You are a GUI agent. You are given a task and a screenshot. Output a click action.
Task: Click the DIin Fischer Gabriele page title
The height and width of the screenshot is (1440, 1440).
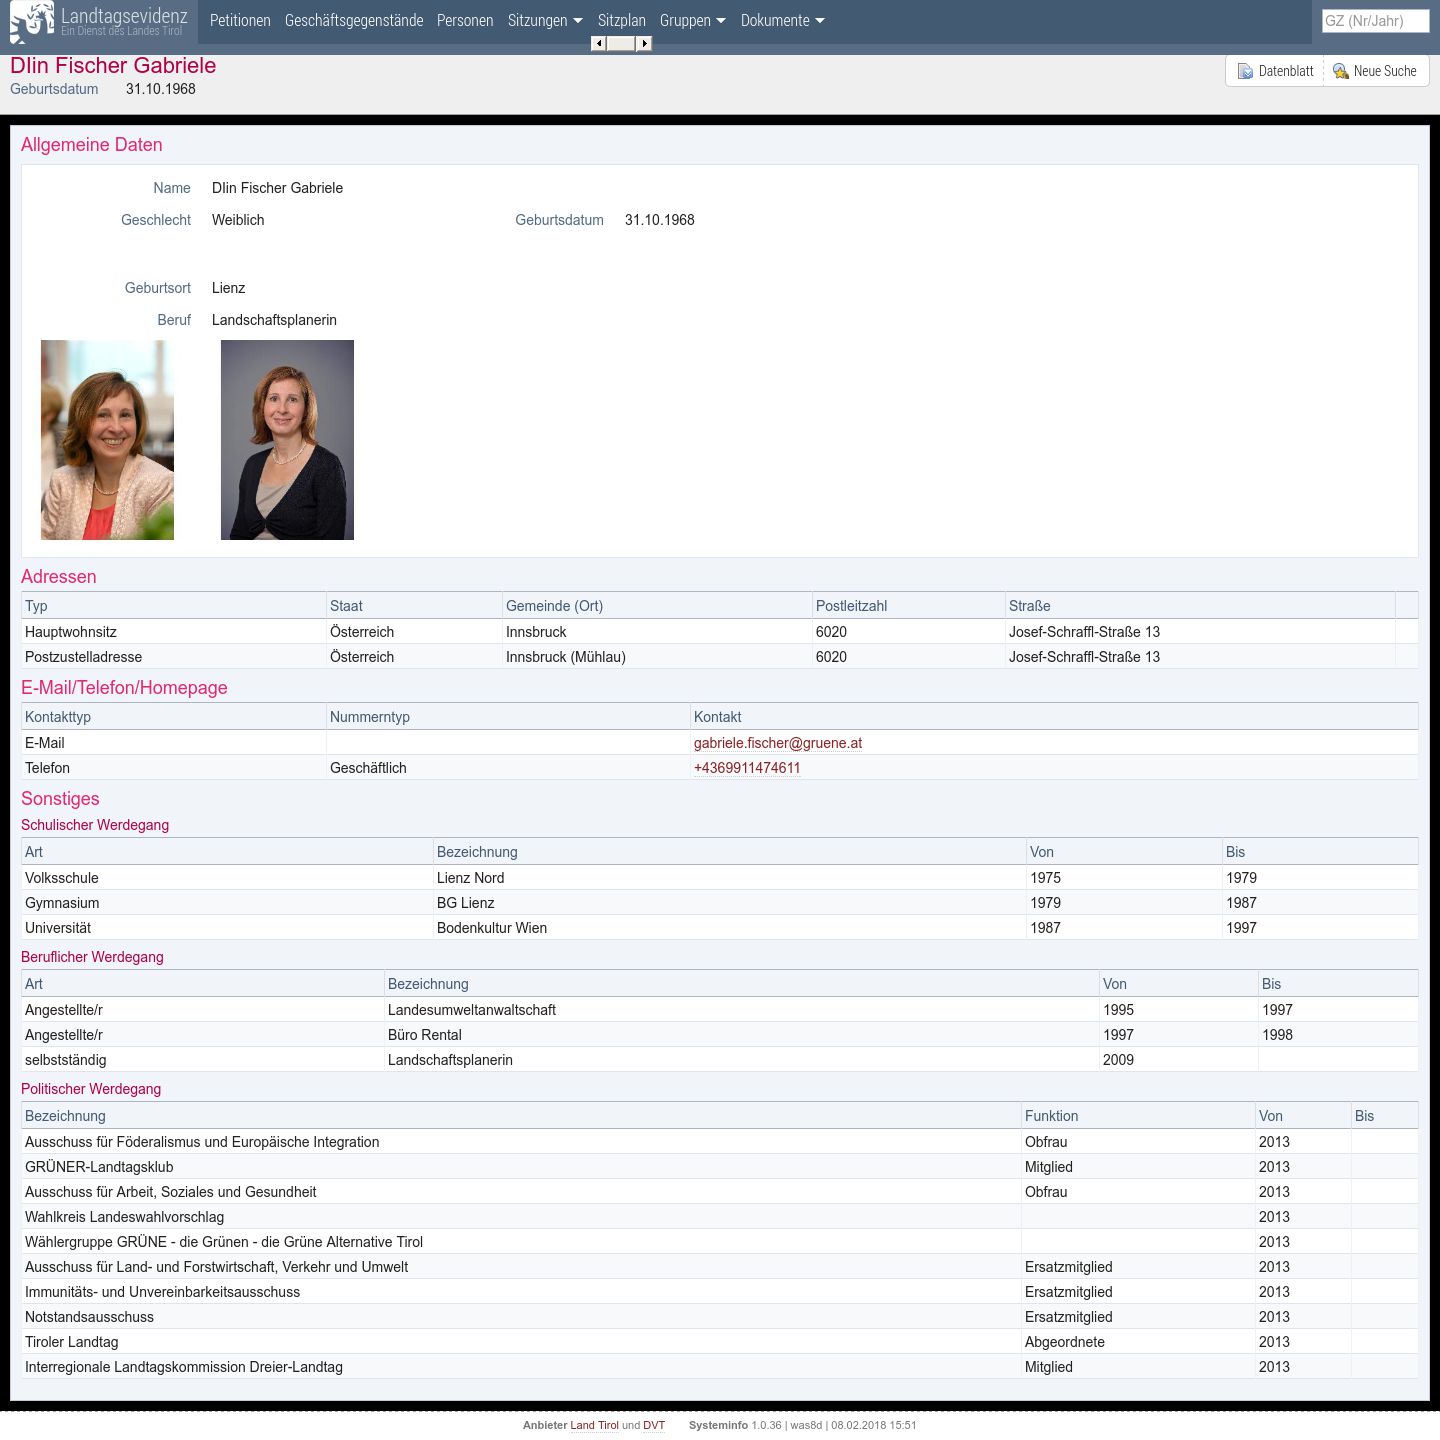click(113, 66)
